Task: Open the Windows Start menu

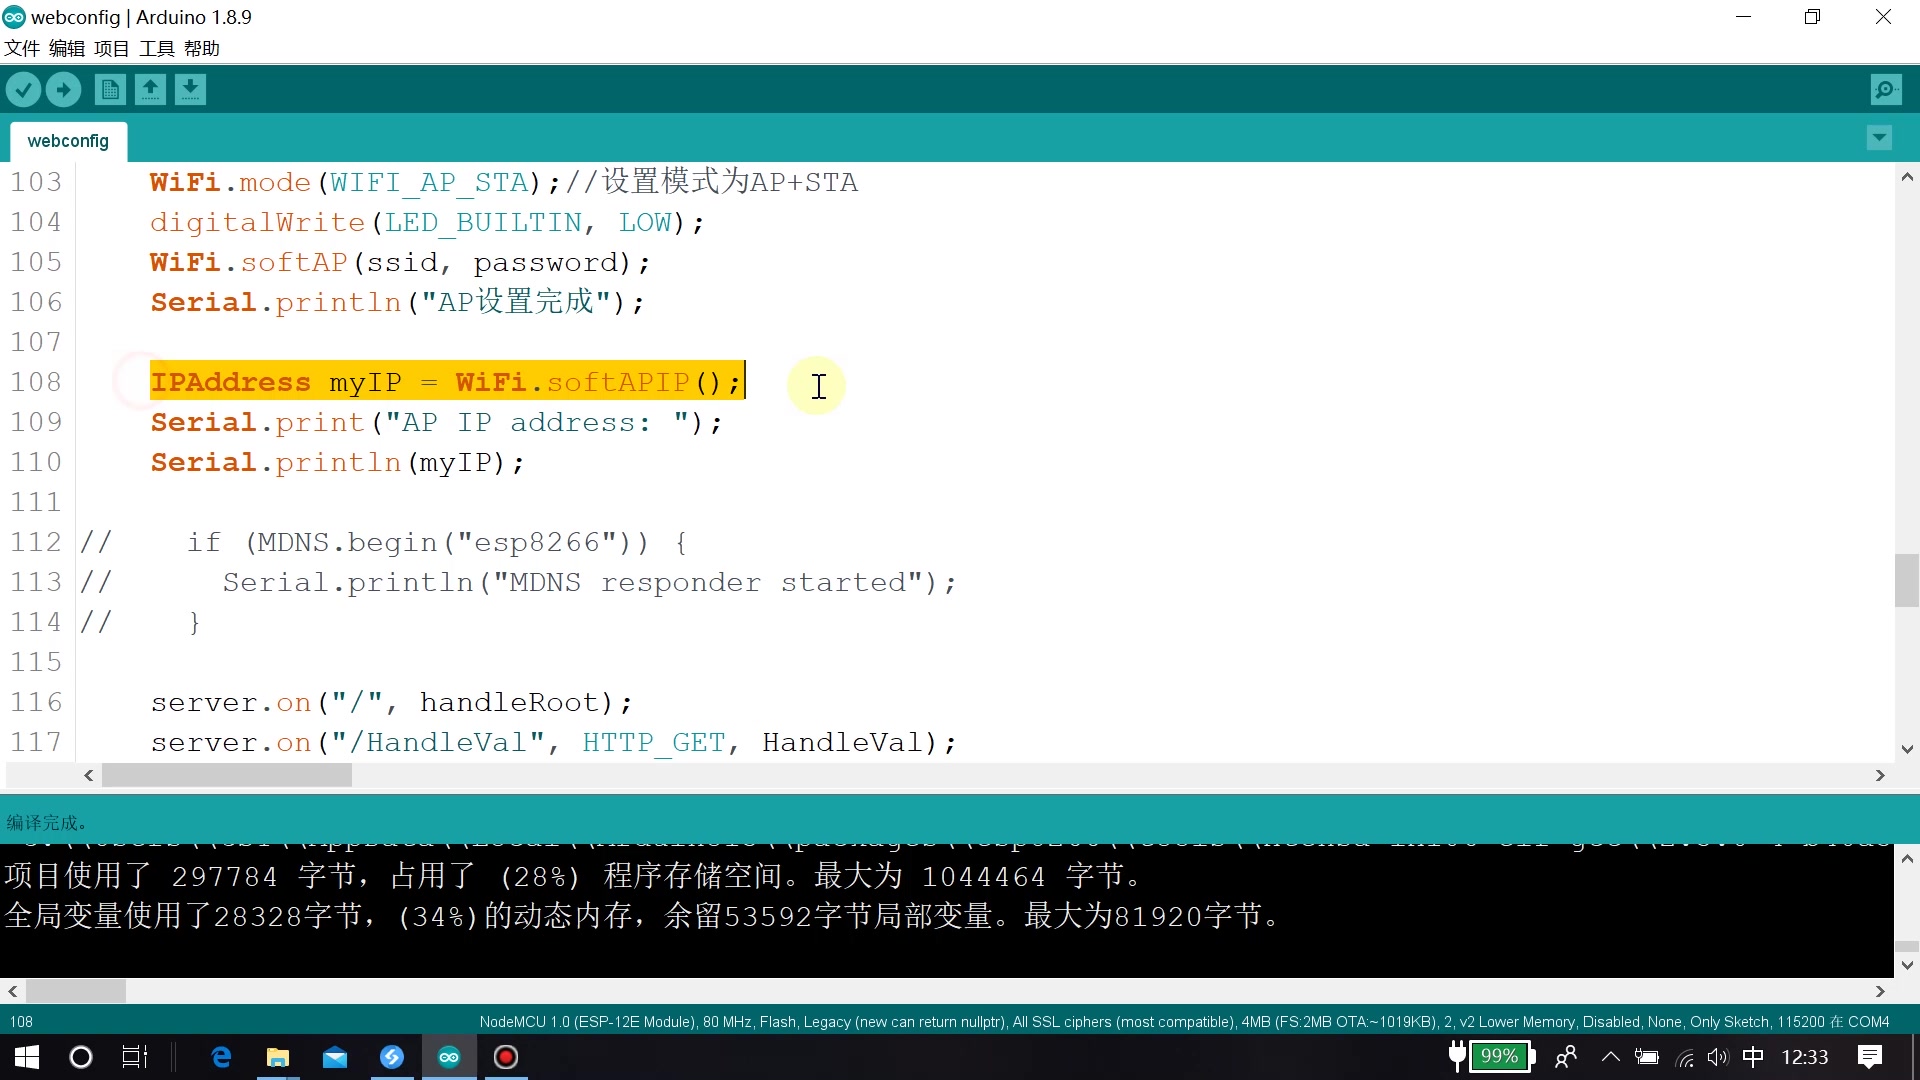Action: 27,1057
